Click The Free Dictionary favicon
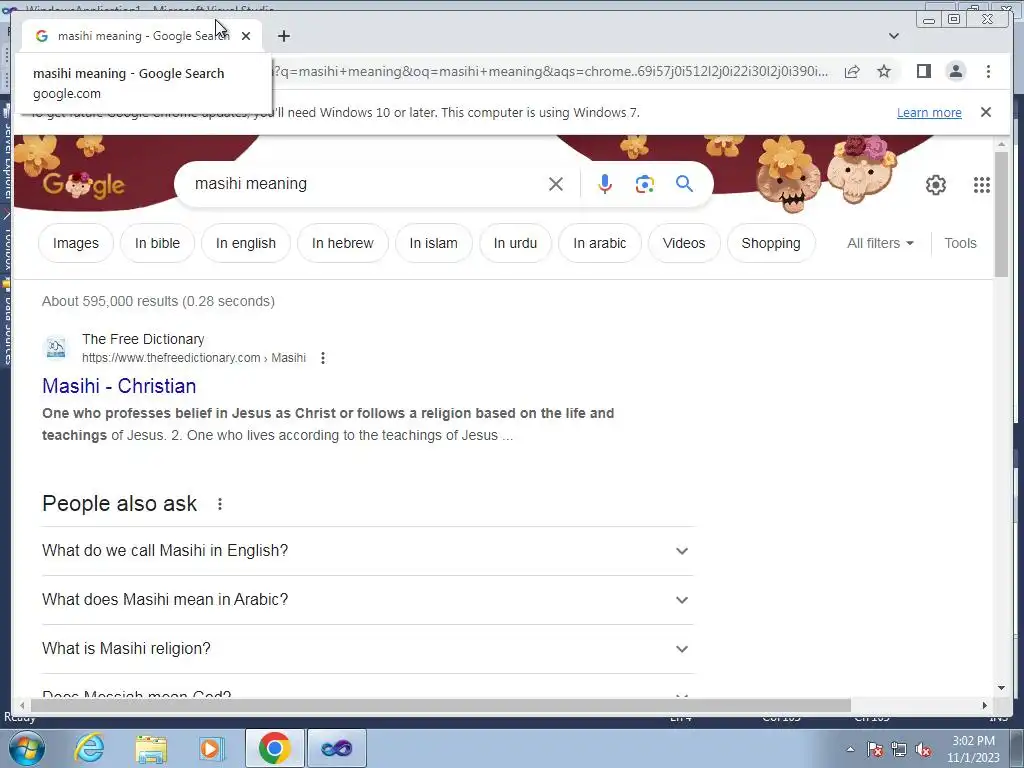1024x768 pixels. 56,347
